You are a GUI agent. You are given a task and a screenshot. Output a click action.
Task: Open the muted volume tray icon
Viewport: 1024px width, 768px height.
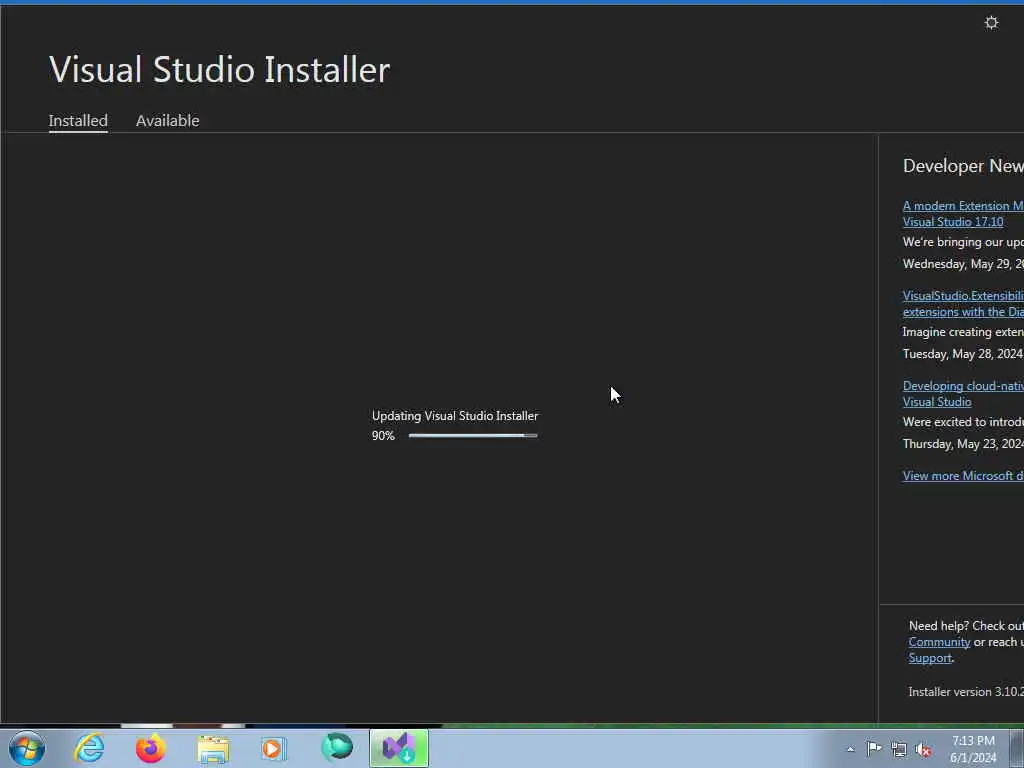[x=923, y=750]
